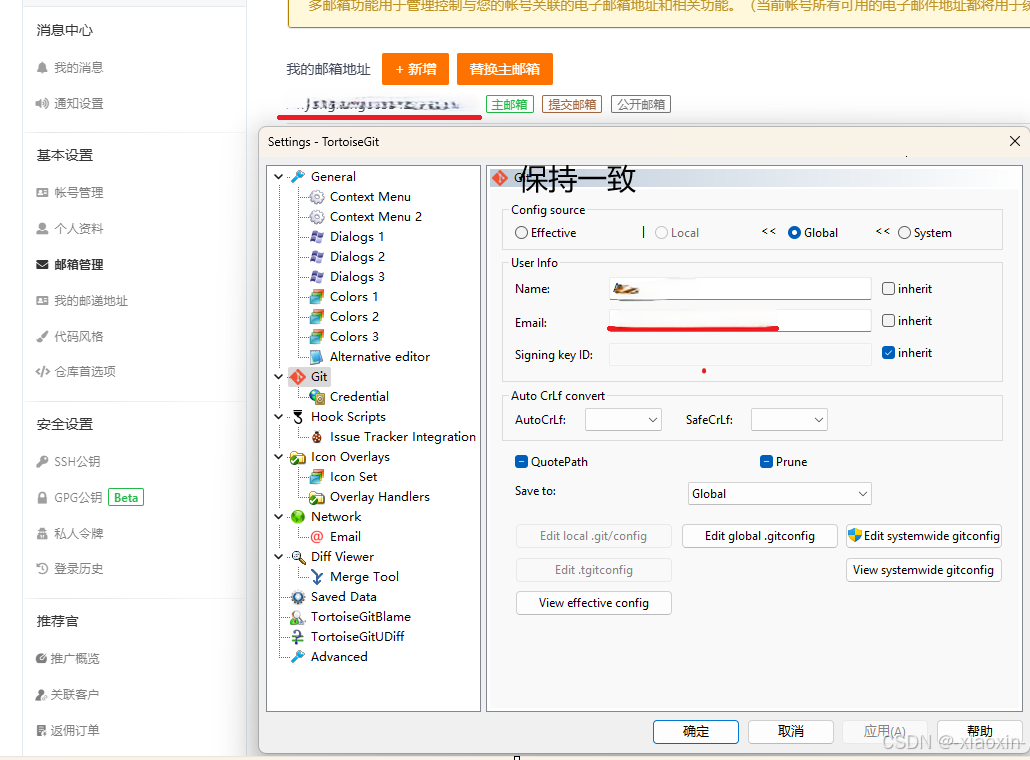Click the Dialogs 3 window icon
1030x760 pixels.
[317, 277]
